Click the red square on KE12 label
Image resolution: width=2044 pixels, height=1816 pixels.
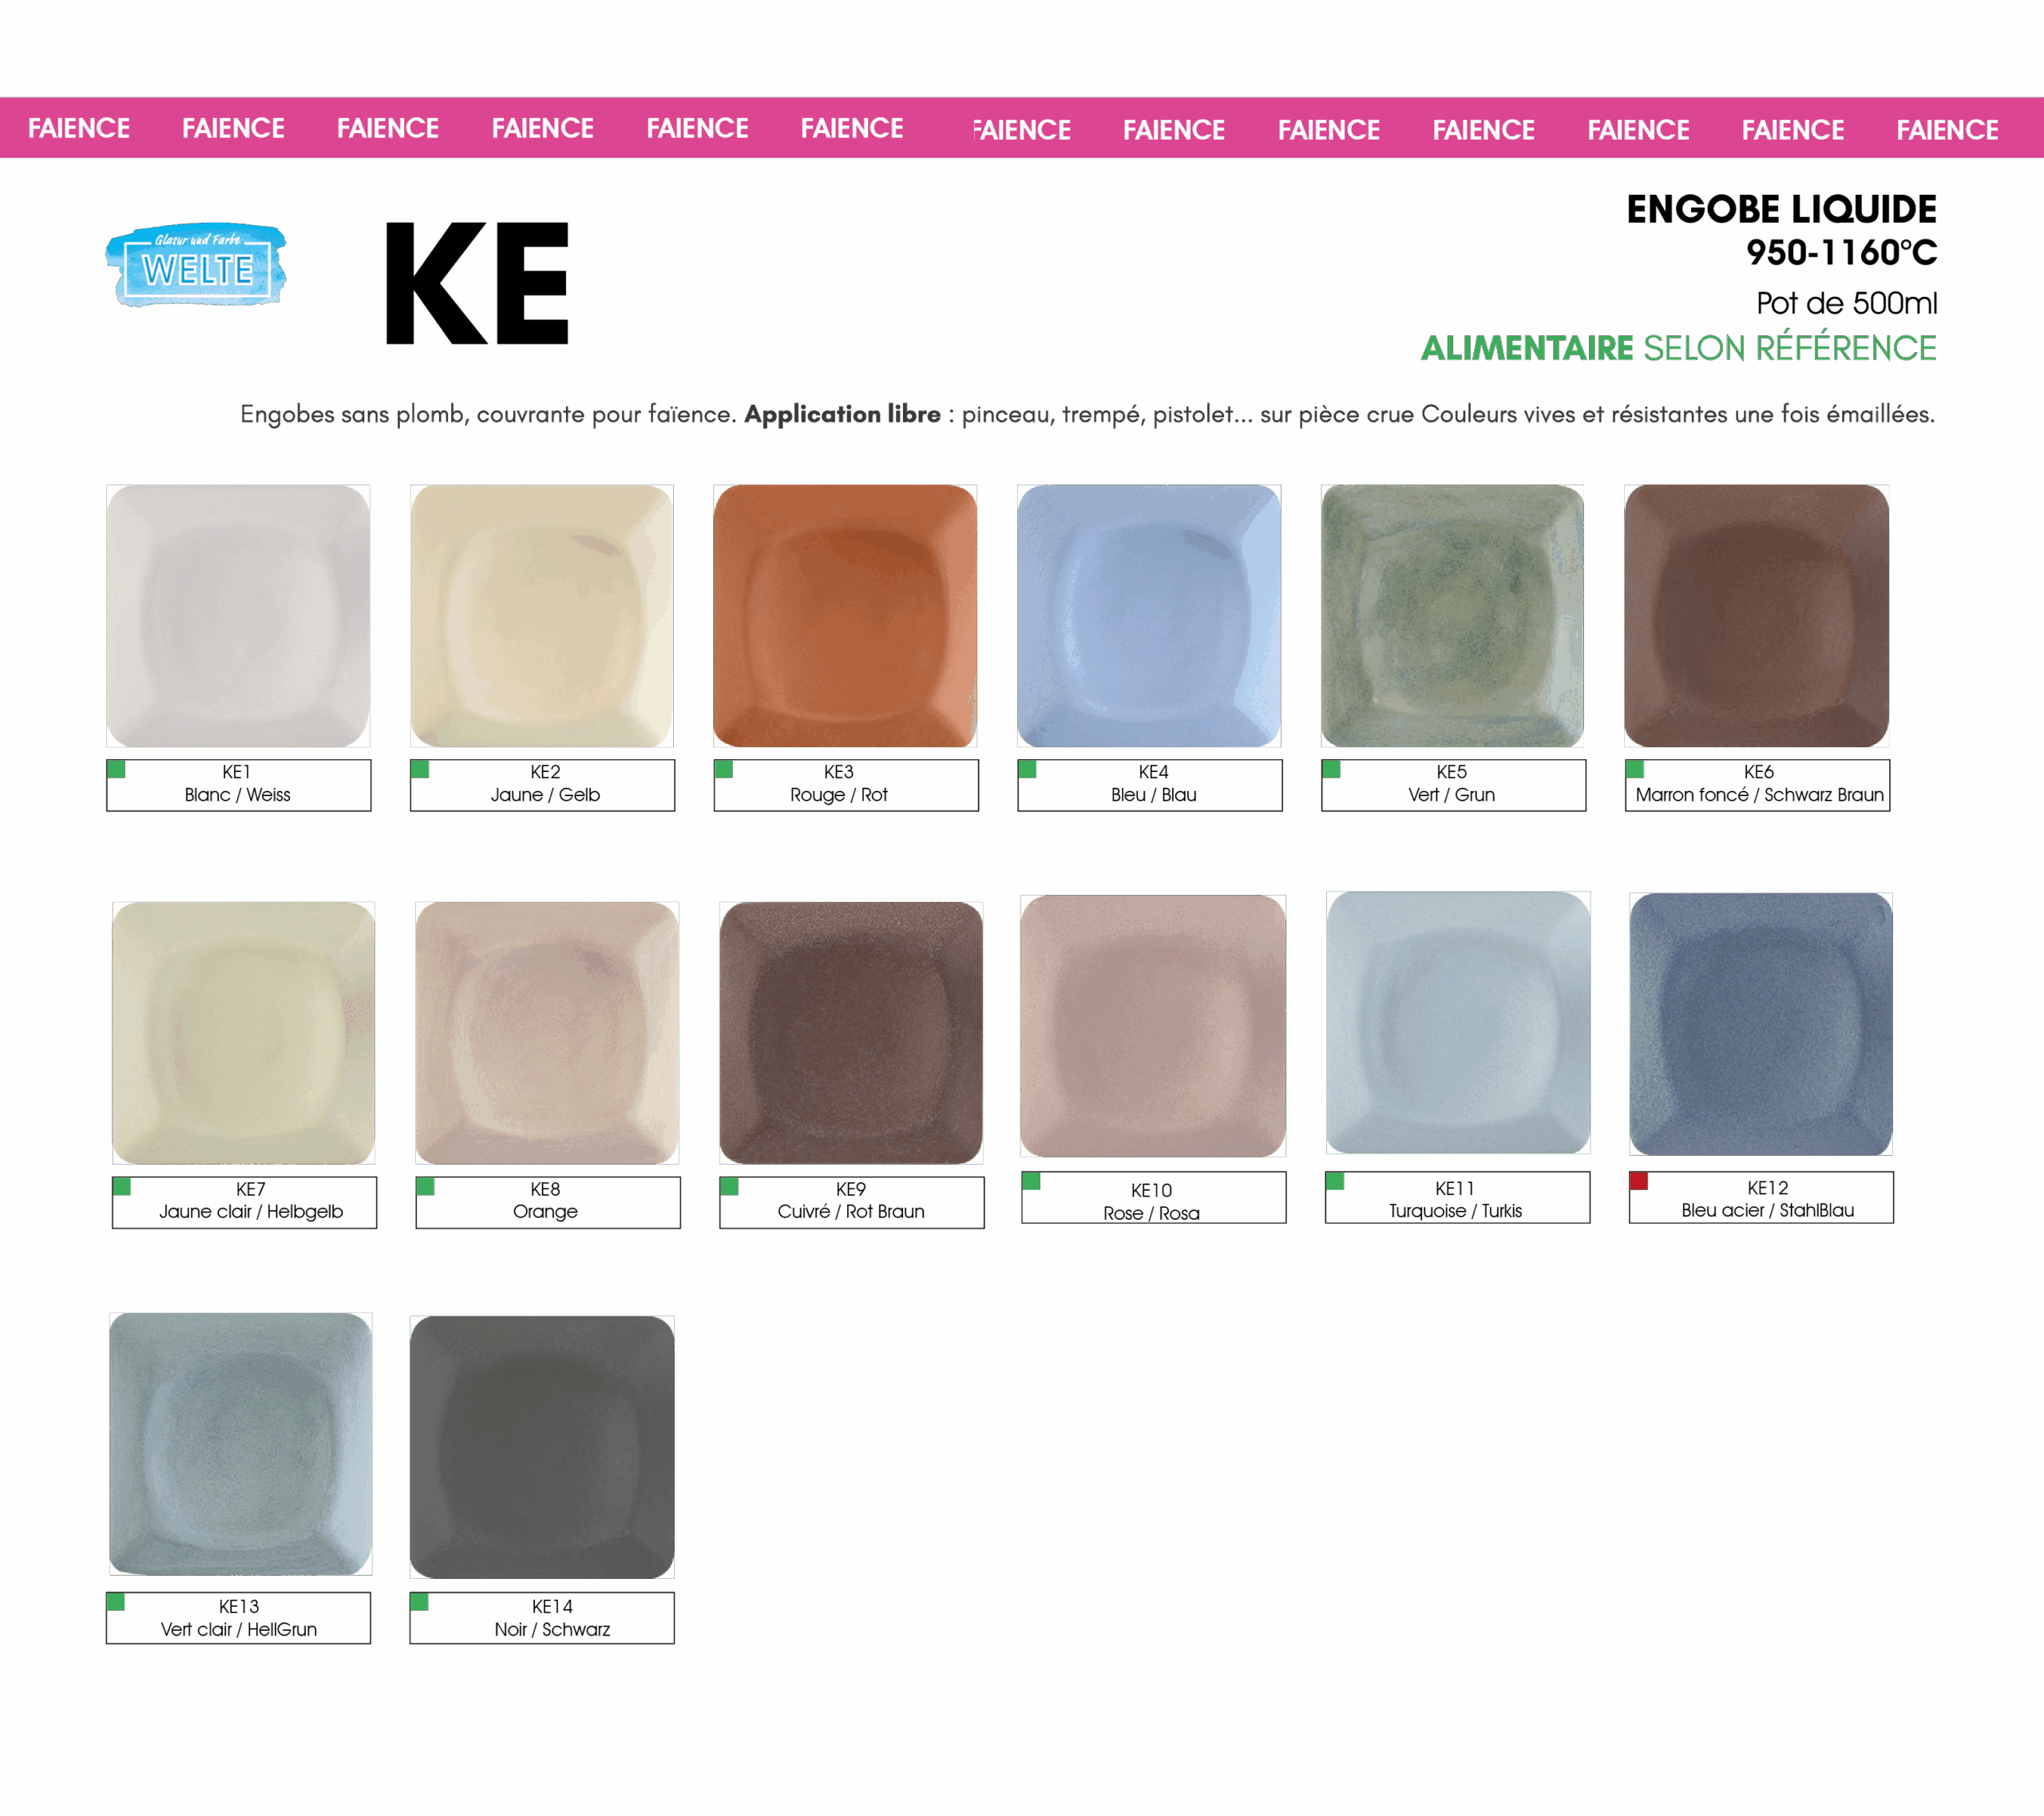1638,1181
